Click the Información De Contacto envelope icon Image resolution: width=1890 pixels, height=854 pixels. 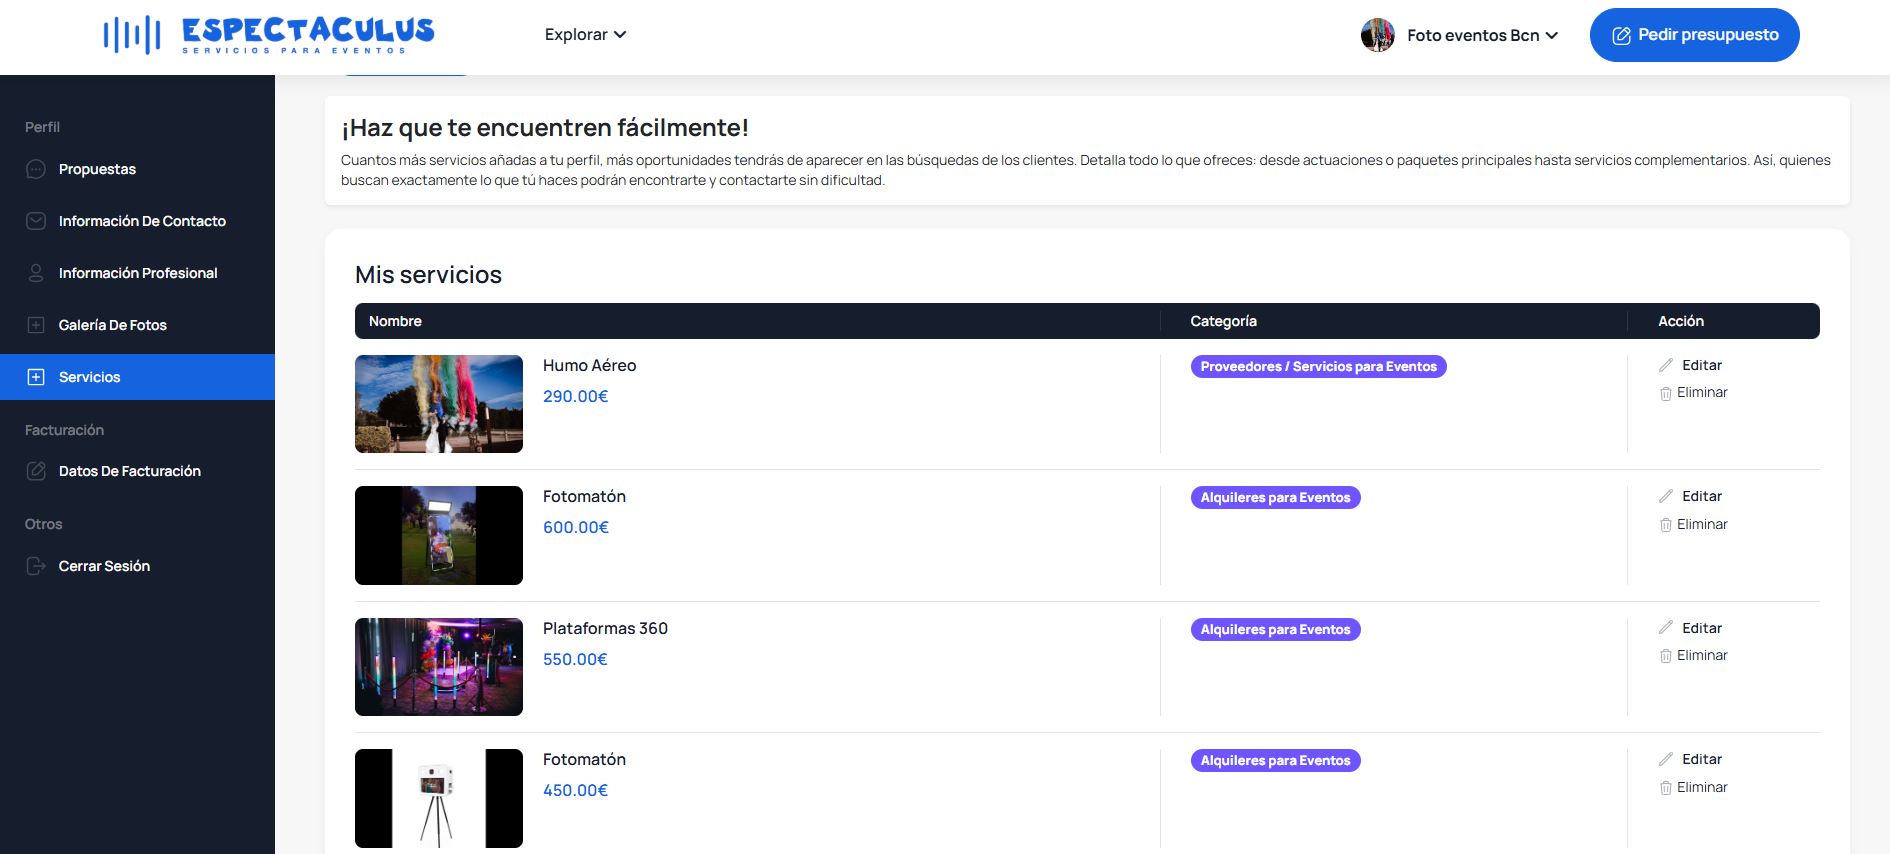[36, 221]
